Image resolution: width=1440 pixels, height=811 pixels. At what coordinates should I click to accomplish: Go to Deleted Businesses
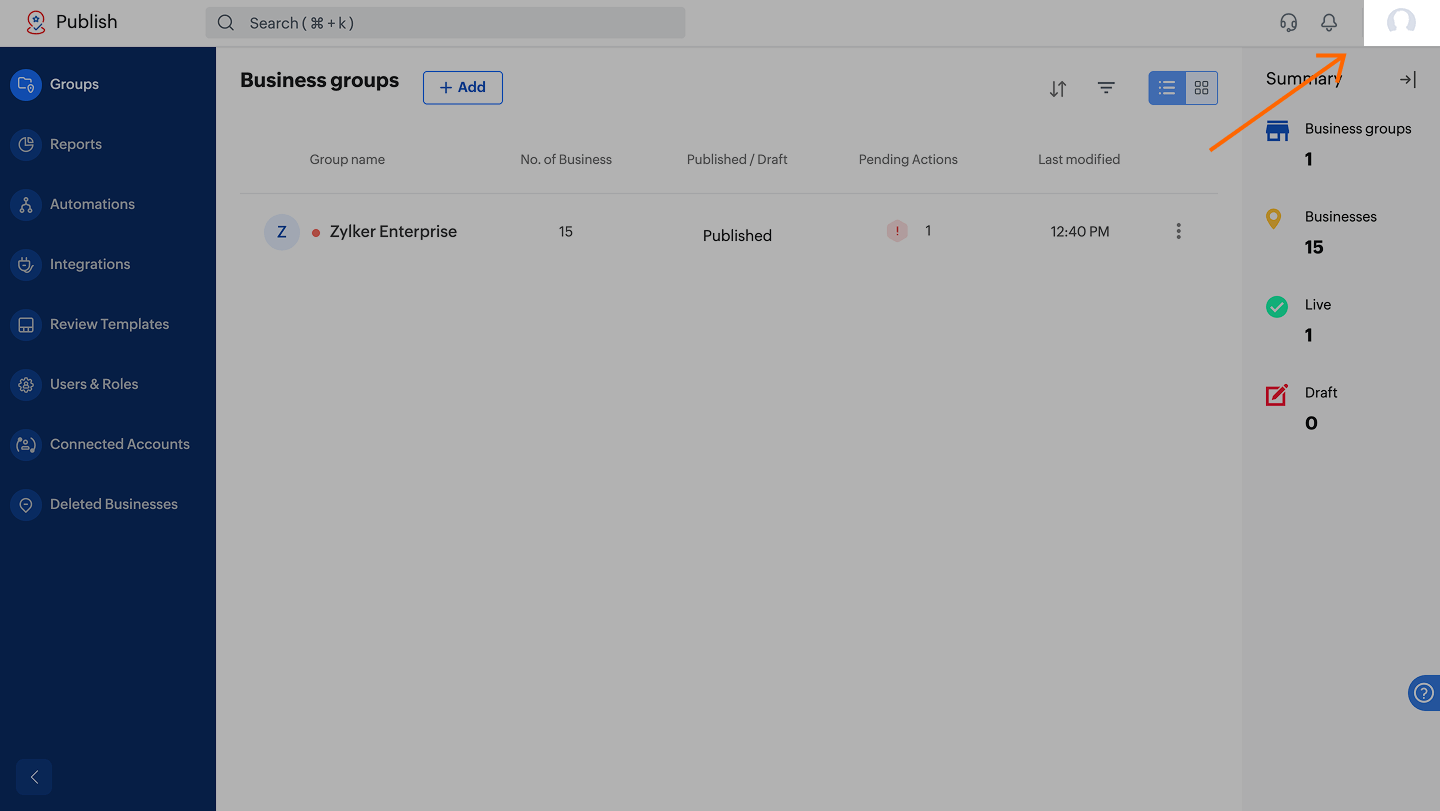click(108, 504)
